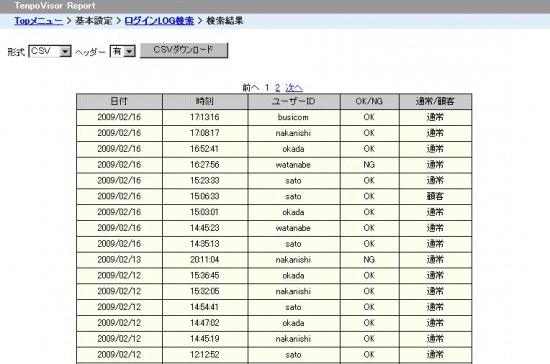Click the 通常/顧客 column header
Viewport: 550px width, 364px height.
[435, 101]
